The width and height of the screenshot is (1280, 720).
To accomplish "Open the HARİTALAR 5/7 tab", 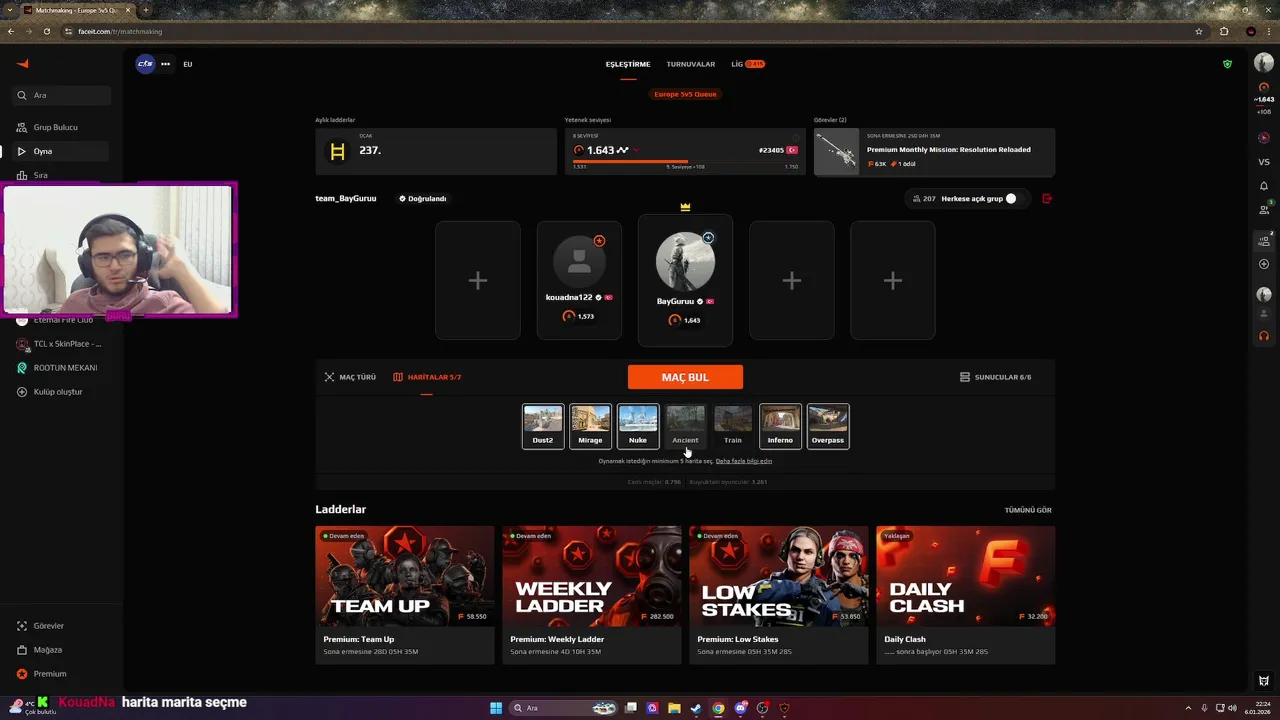I will [x=427, y=377].
